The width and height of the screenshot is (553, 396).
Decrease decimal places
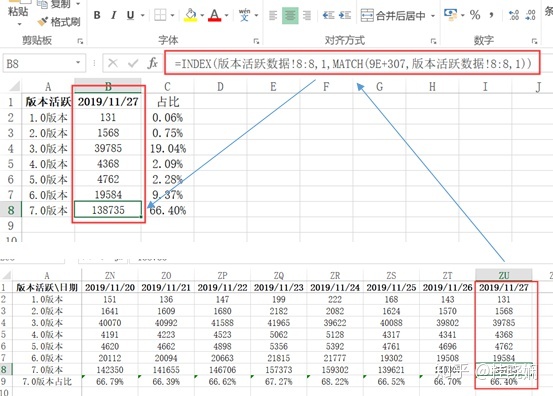(530, 15)
